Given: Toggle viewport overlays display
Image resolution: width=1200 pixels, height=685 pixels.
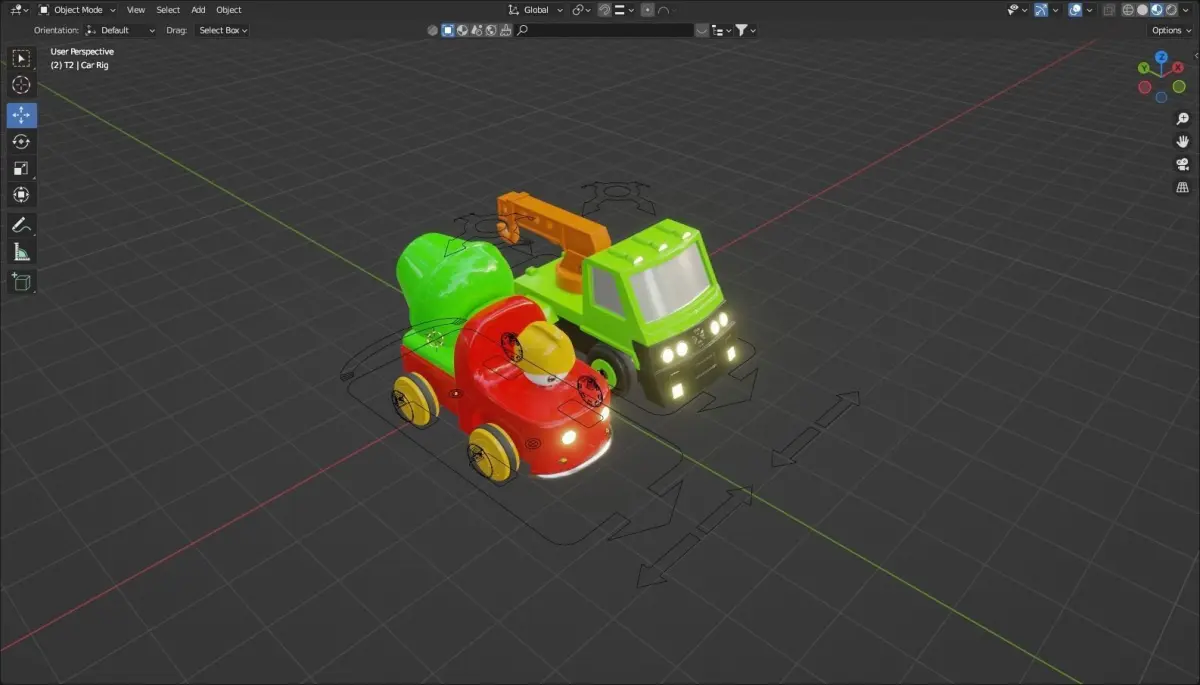Looking at the screenshot, I should pos(1075,10).
